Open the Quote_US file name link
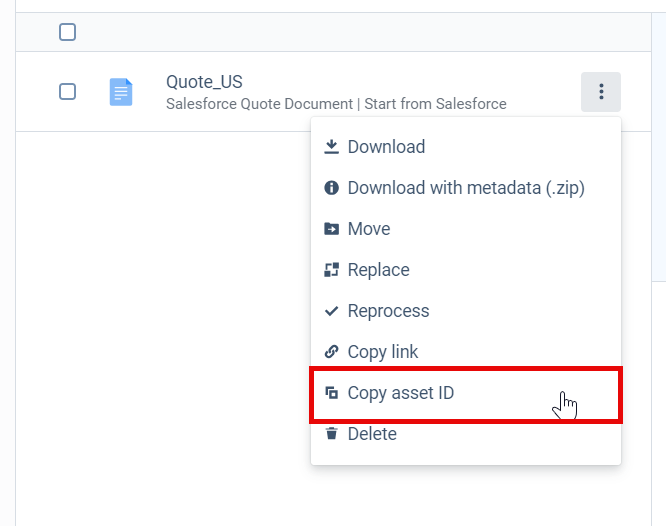The image size is (666, 526). click(x=204, y=82)
